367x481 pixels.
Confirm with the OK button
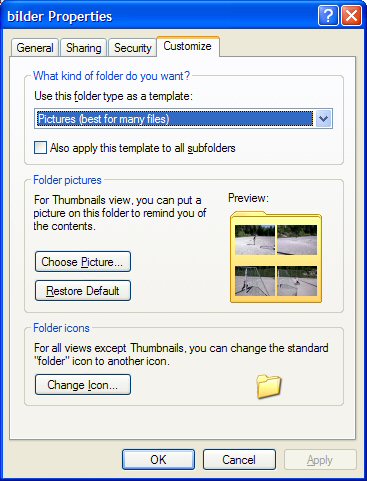click(158, 460)
